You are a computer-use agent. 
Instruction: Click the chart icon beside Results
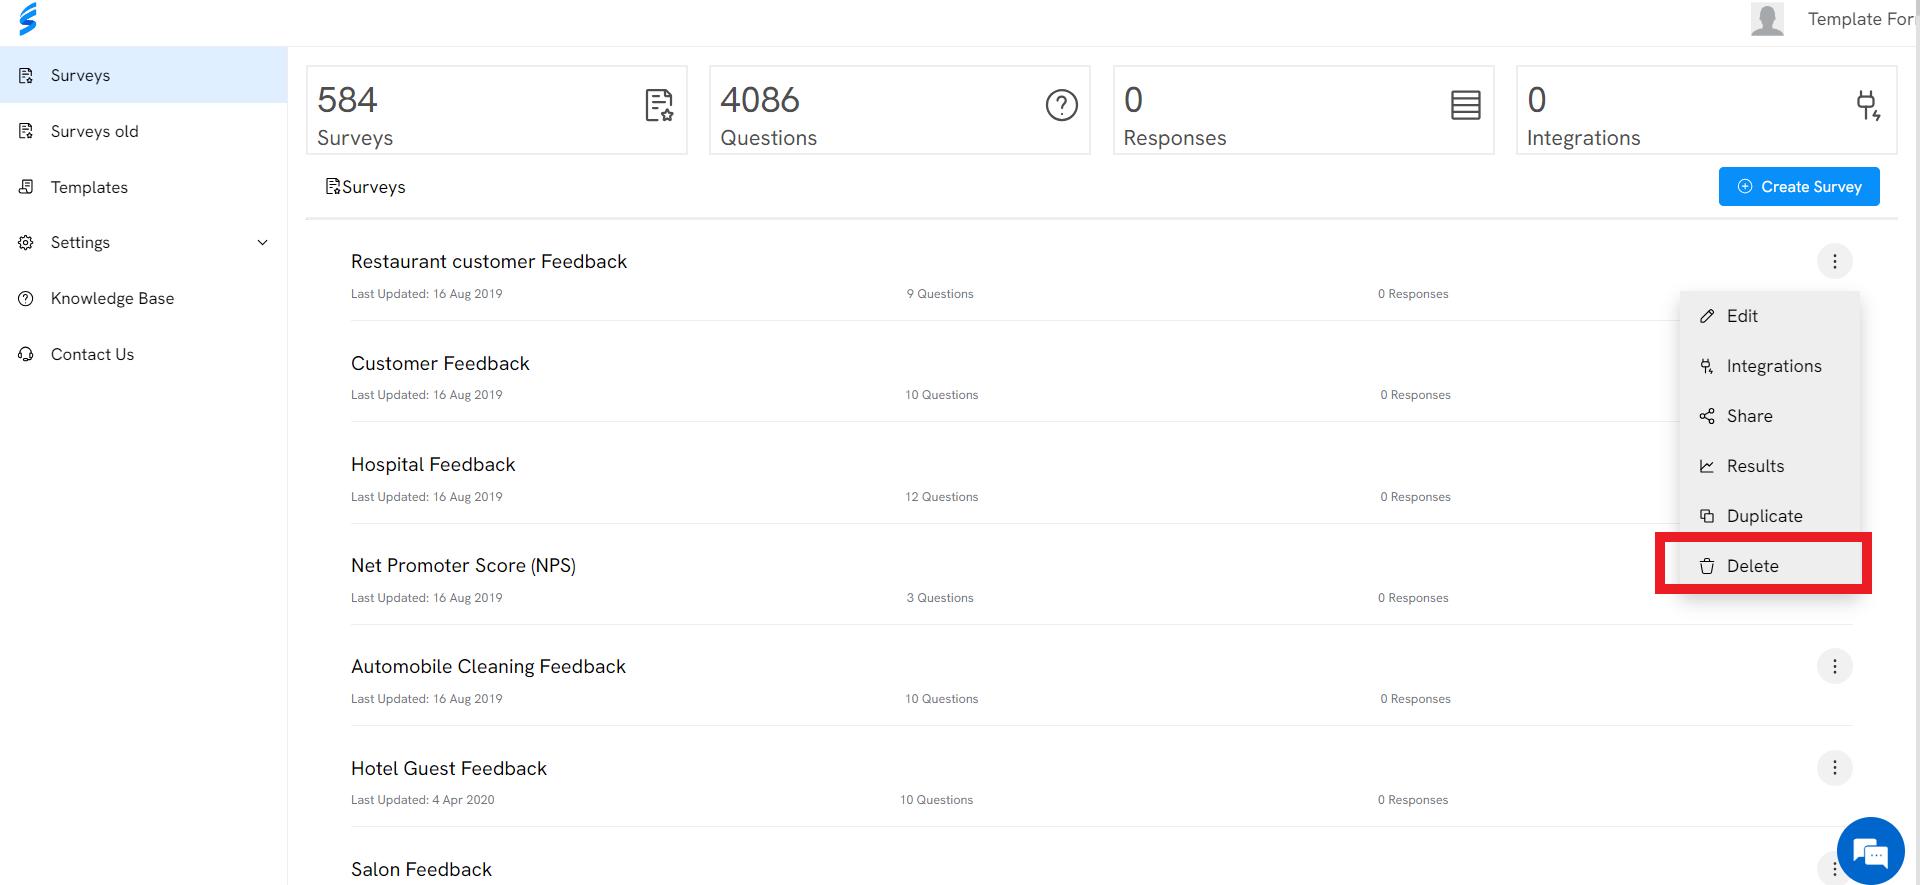tap(1707, 466)
